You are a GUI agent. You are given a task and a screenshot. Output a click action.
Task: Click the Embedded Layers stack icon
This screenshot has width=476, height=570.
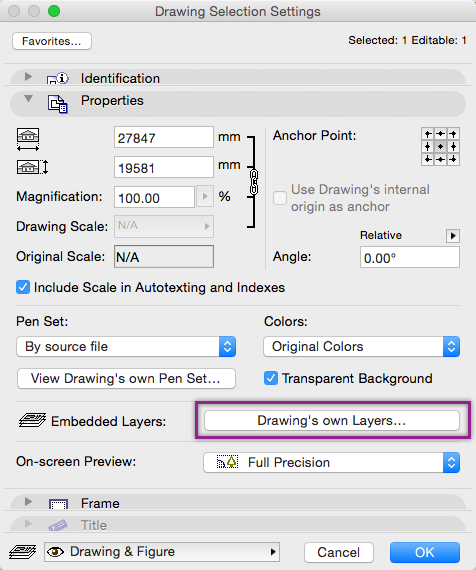point(32,421)
